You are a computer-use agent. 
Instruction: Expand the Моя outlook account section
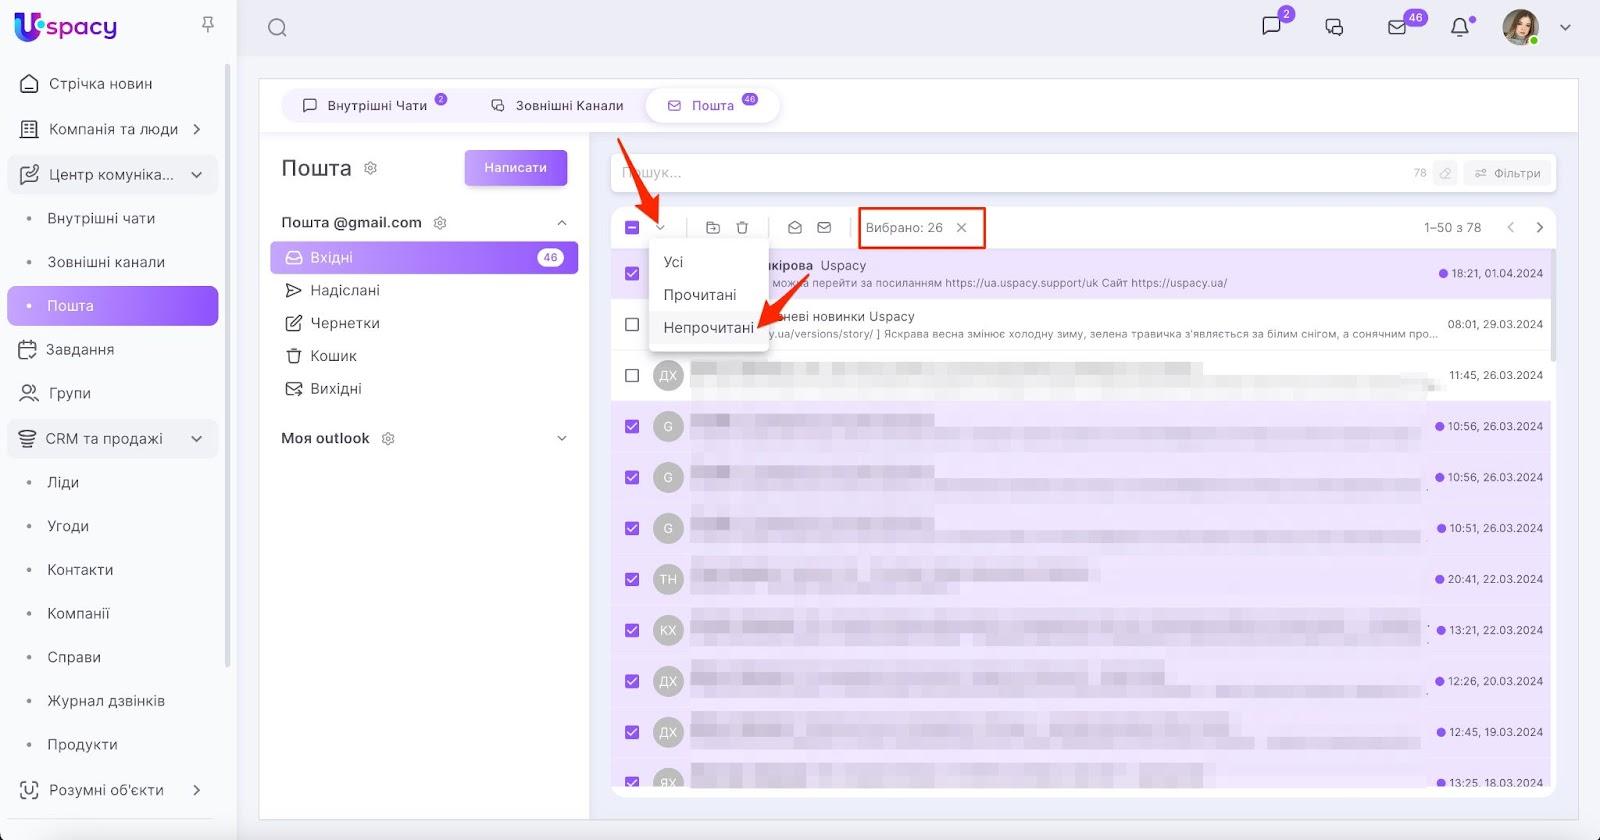click(x=561, y=438)
